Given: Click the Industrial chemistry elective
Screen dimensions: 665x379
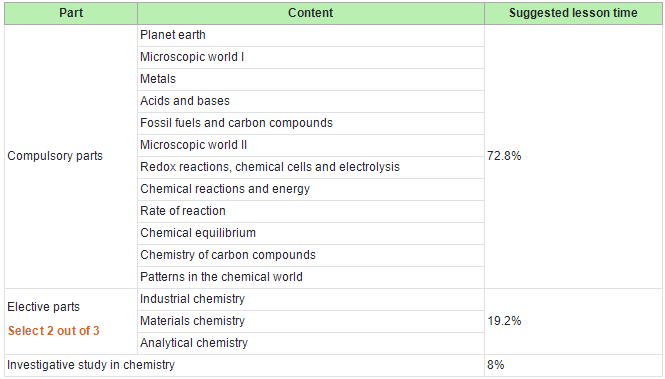Looking at the screenshot, I should coord(310,300).
